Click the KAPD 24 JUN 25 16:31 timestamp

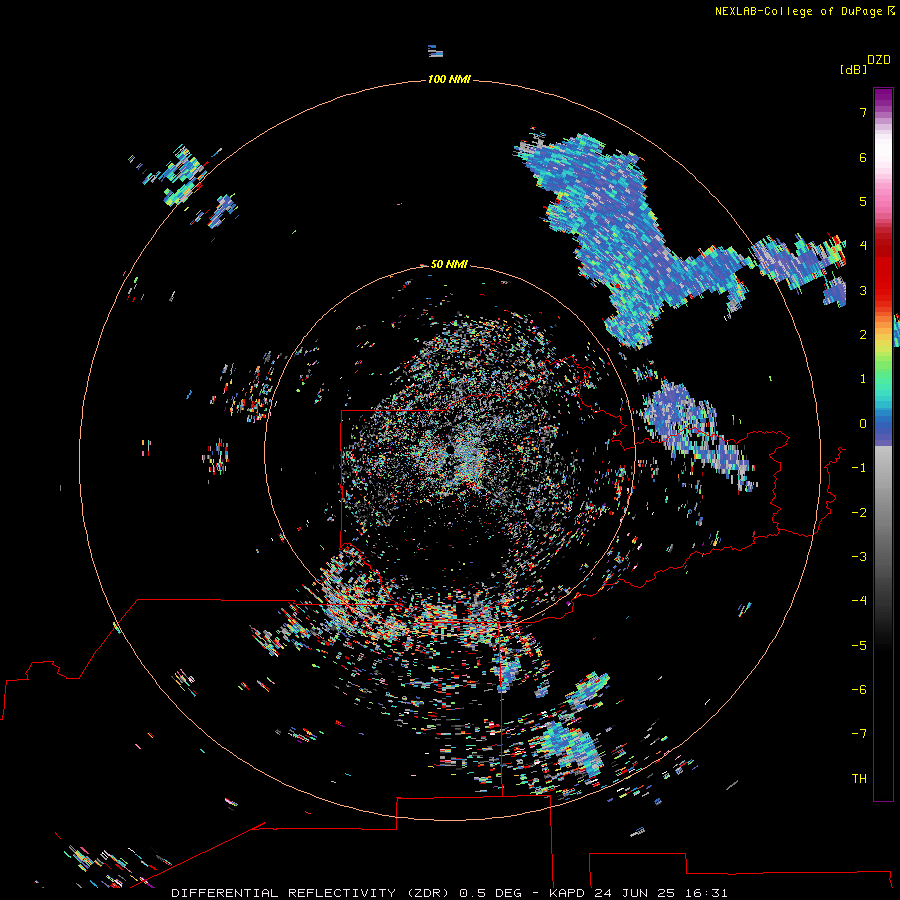point(638,893)
